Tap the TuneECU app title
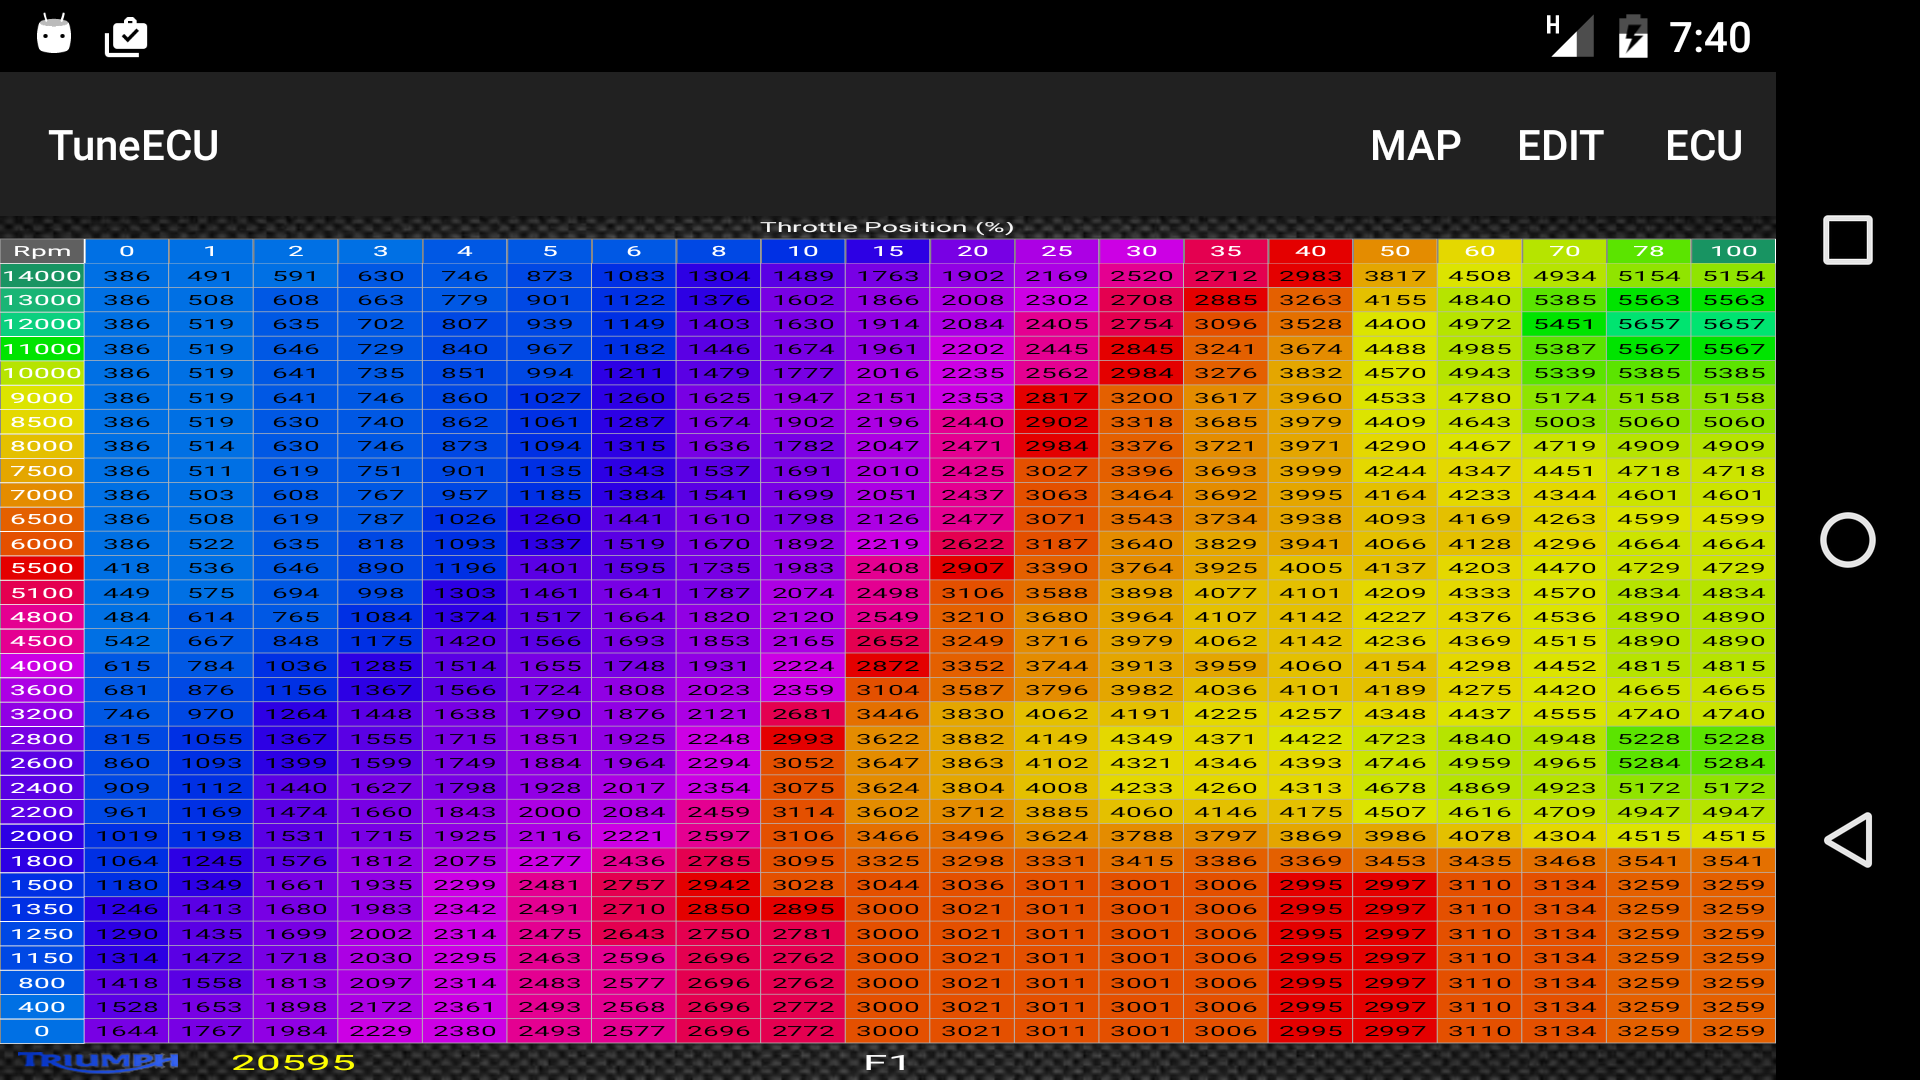Screen dimensions: 1920x1080 tap(133, 146)
